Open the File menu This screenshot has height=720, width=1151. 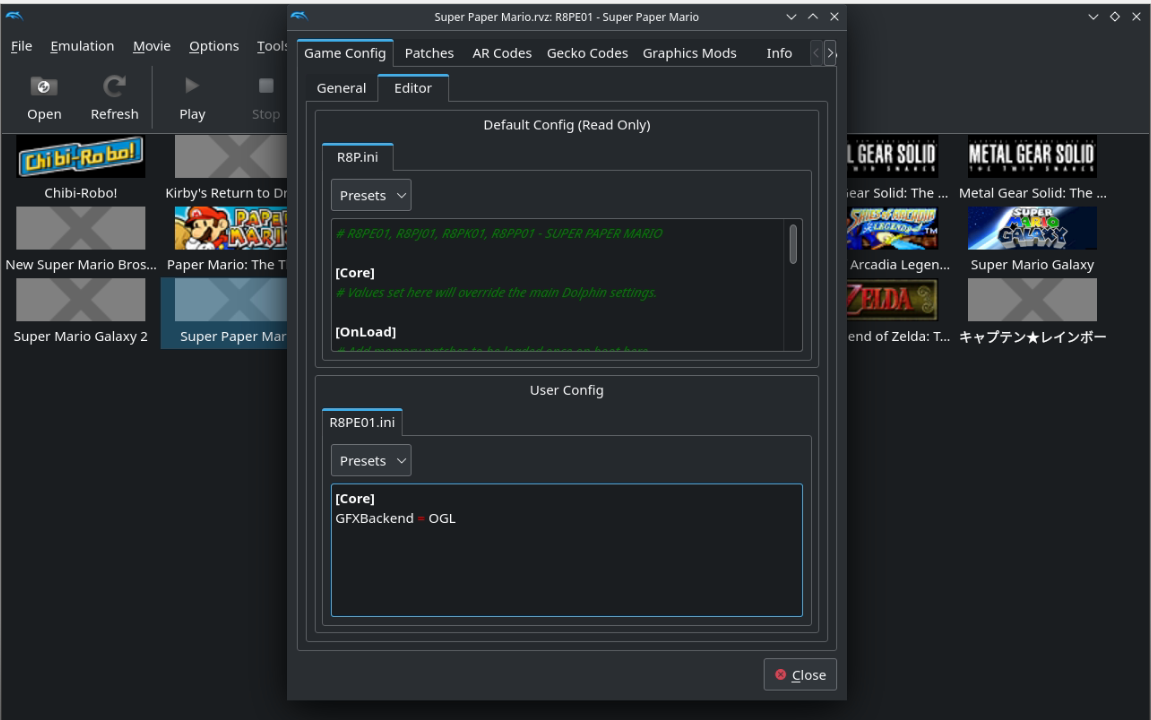pos(21,46)
